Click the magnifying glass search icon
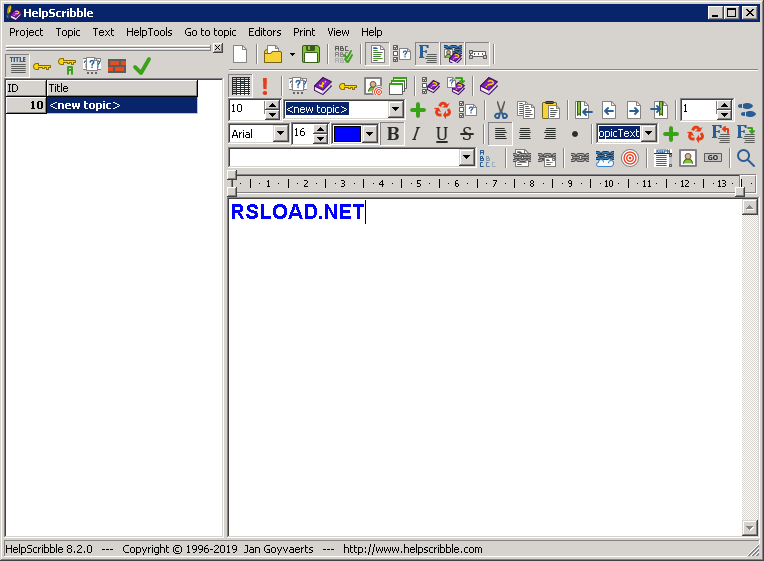 click(745, 158)
